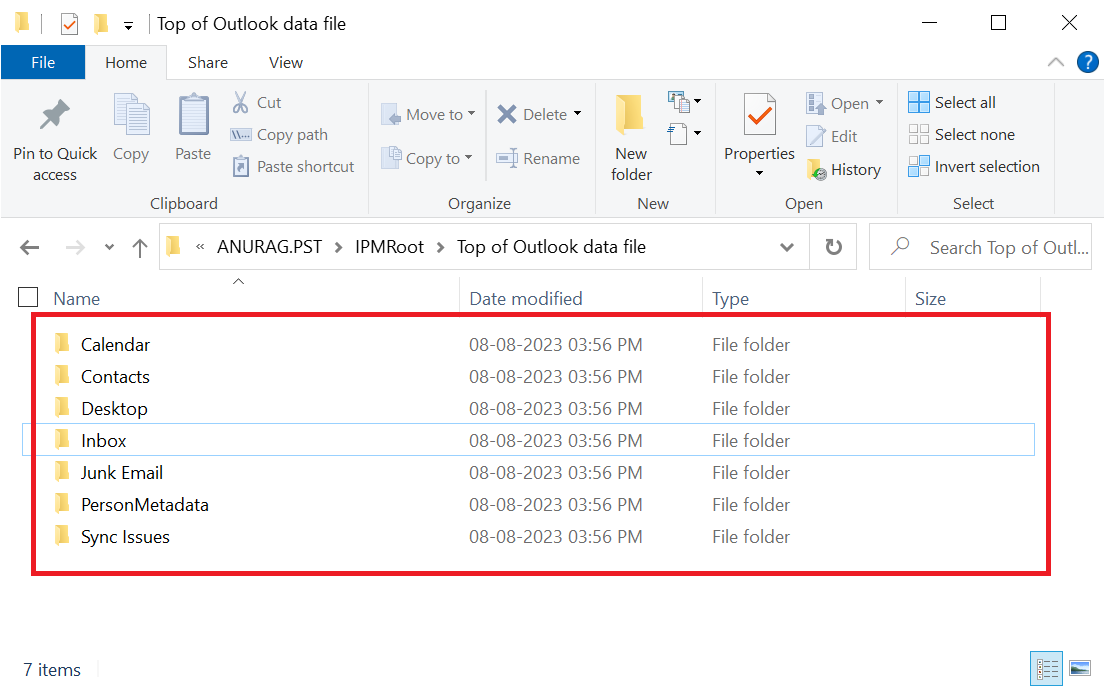Click the Properties checkmark icon
The width and height of the screenshot is (1105, 687).
[760, 115]
